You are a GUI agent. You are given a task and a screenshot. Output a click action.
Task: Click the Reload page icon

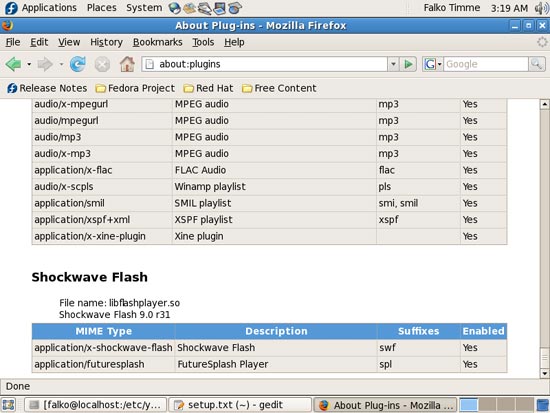click(x=78, y=64)
